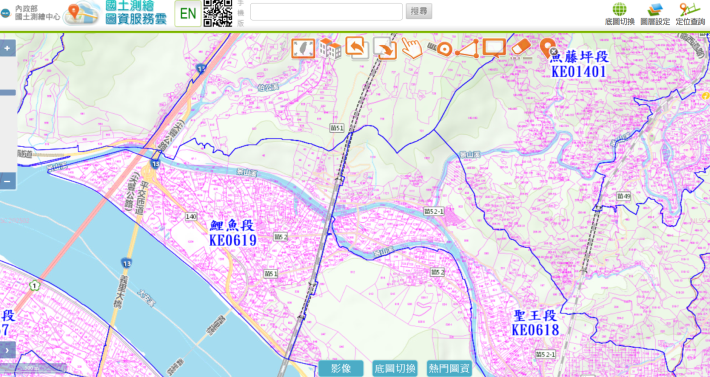The width and height of the screenshot is (710, 377).
Task: Remove location marker pin tool
Action: (548, 47)
